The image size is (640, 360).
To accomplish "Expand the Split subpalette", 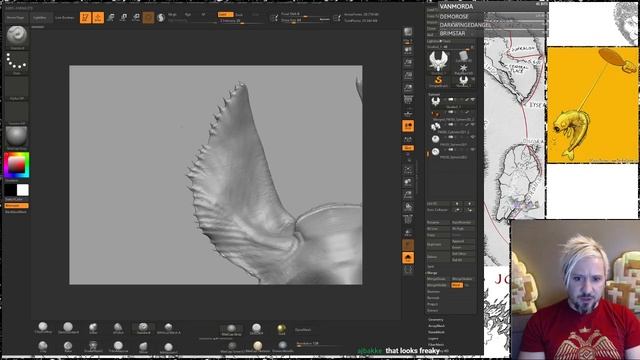I will [x=431, y=267].
